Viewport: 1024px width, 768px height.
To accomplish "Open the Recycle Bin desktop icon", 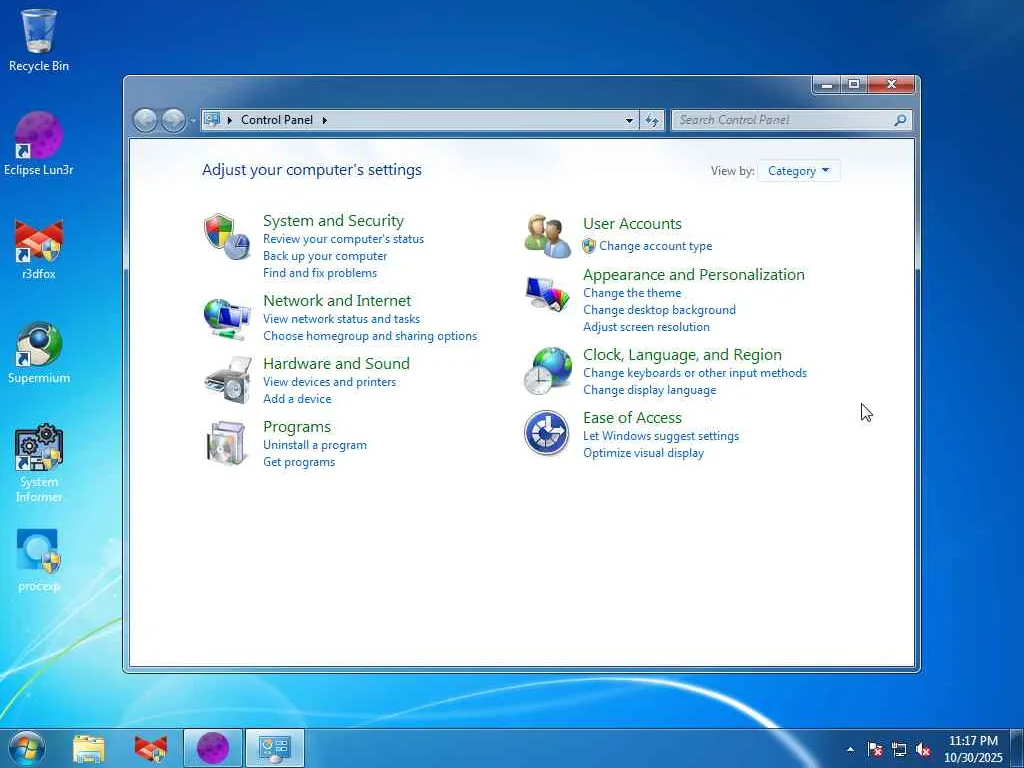I will tap(39, 40).
